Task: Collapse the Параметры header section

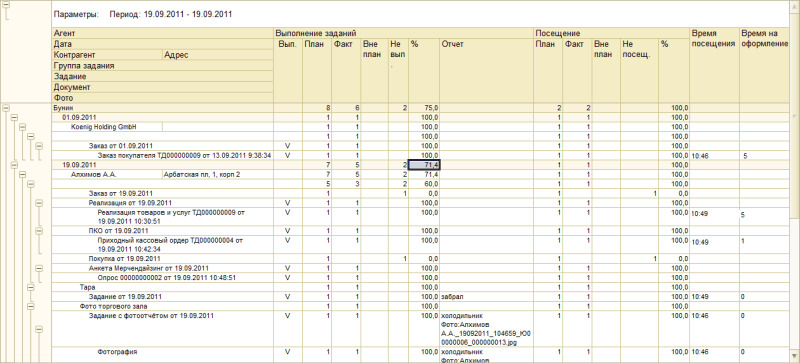Action: [7, 5]
